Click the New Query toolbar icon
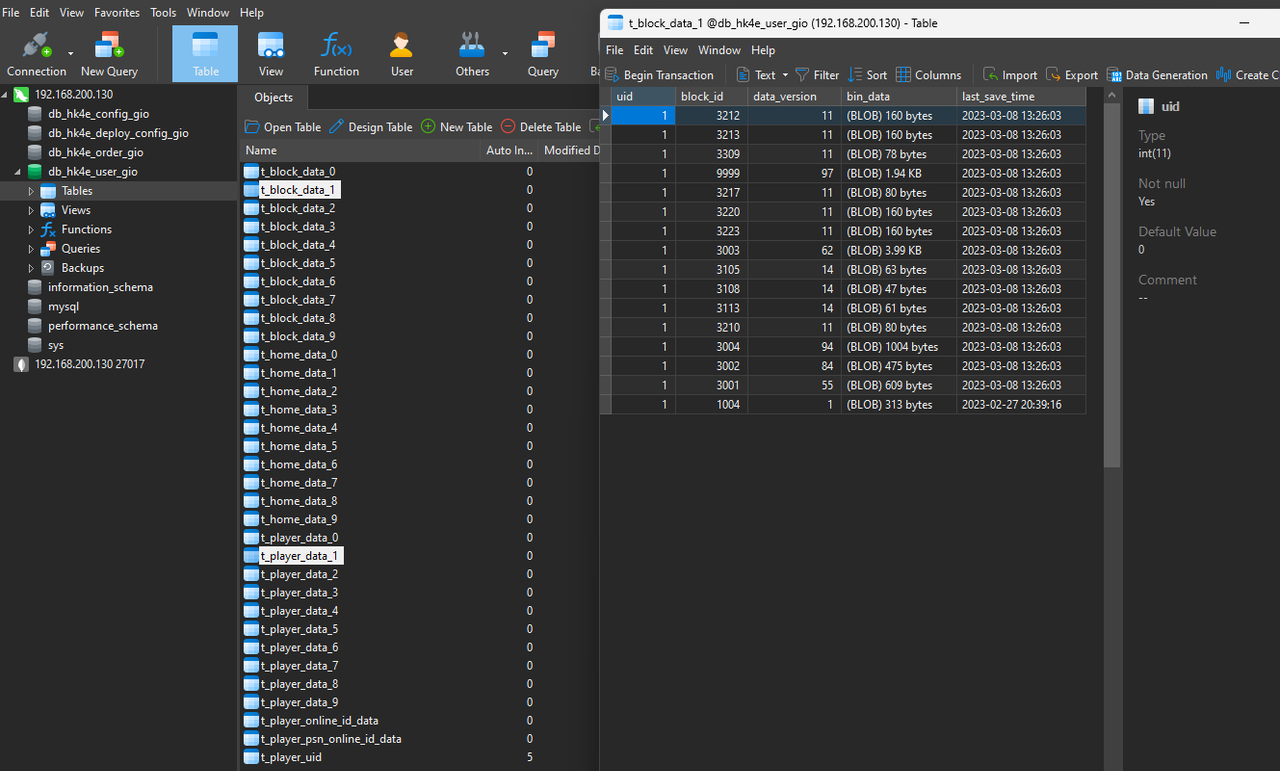Viewport: 1280px width, 771px height. 109,54
